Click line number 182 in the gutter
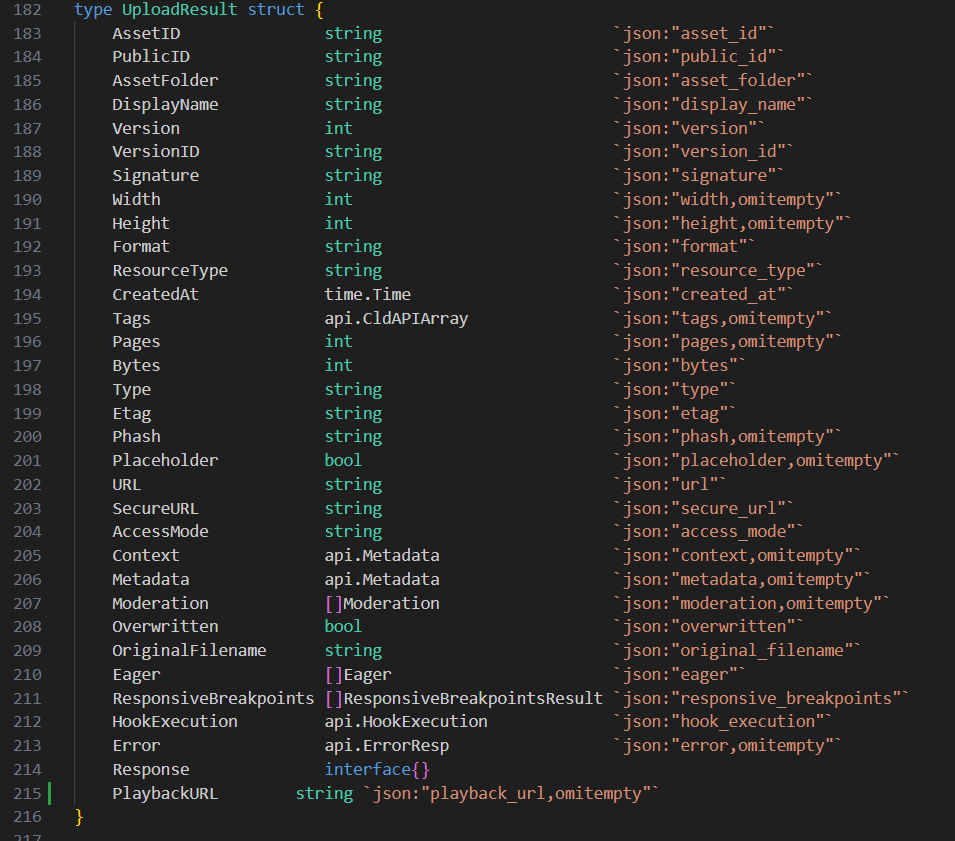The width and height of the screenshot is (955, 841). pyautogui.click(x=28, y=10)
